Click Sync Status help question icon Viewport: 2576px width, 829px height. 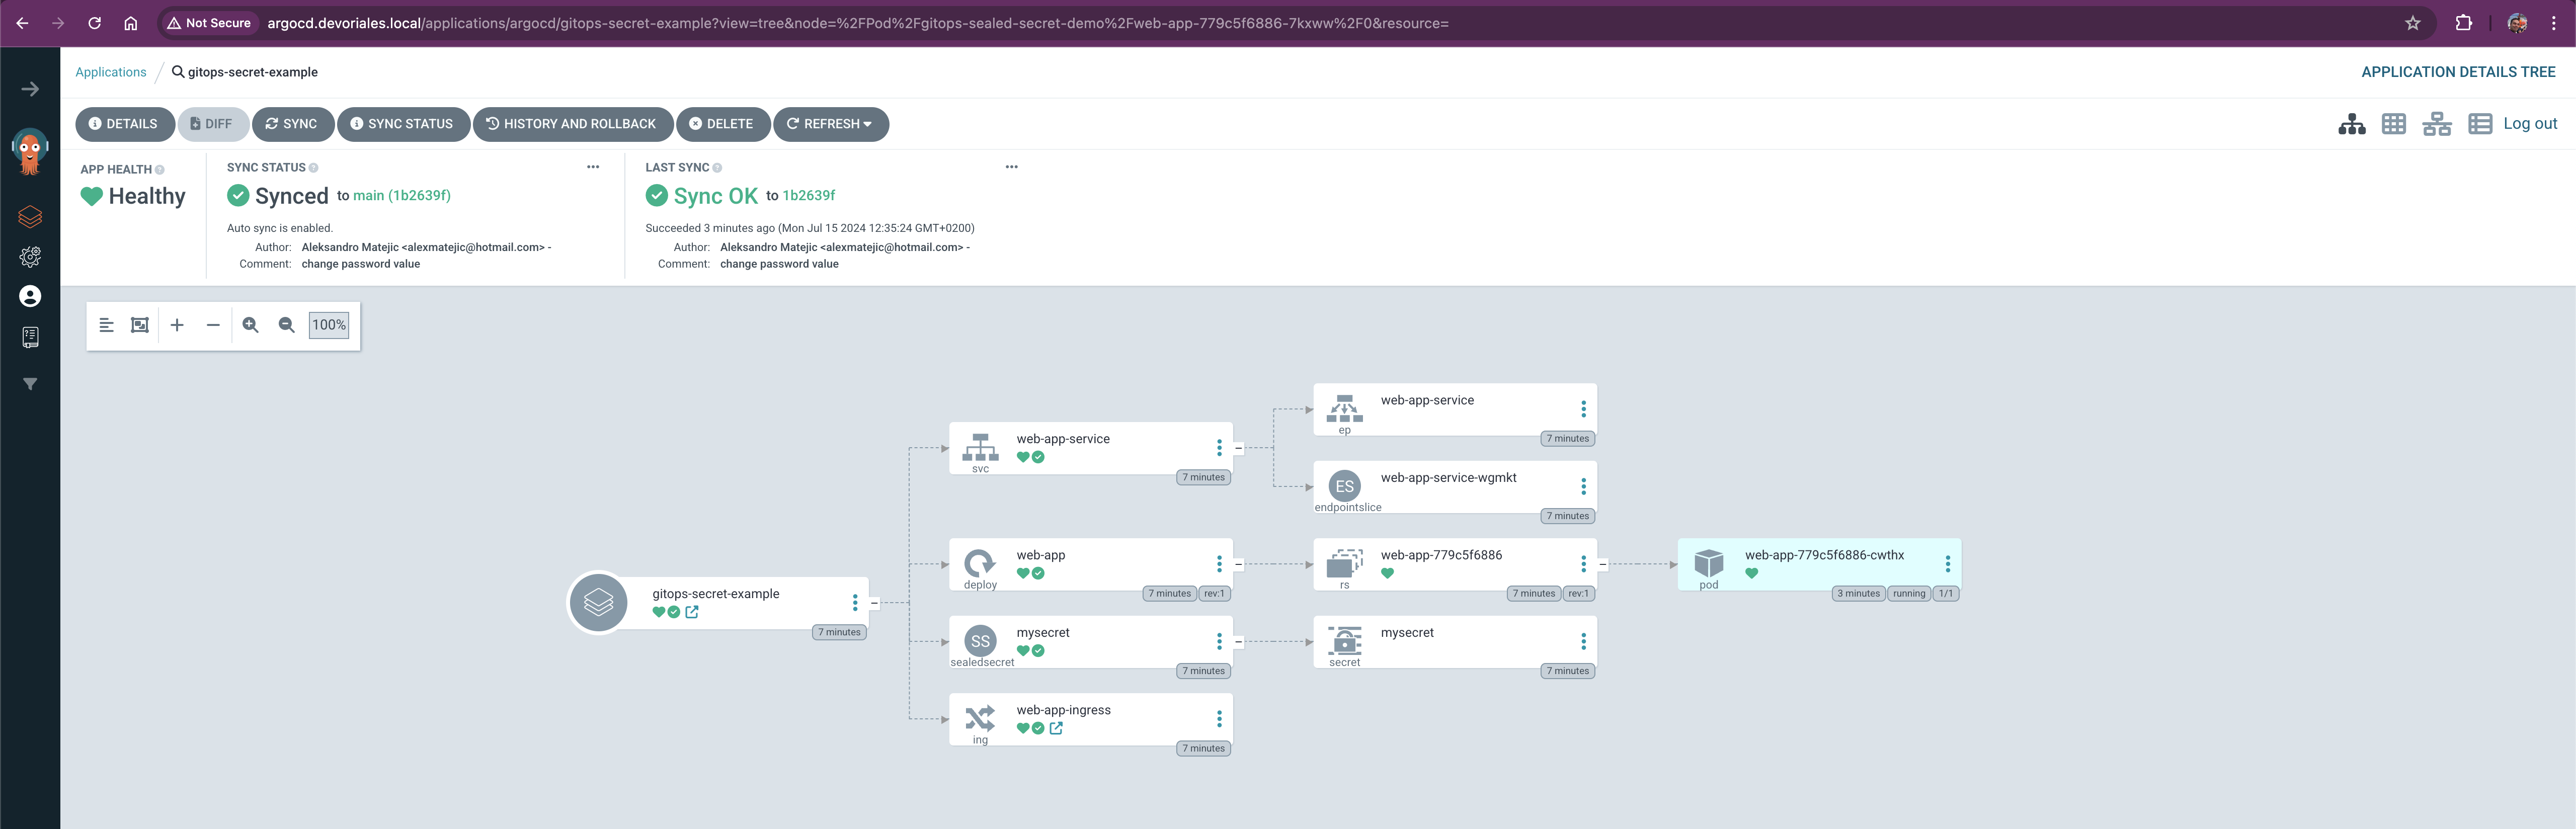tap(313, 167)
